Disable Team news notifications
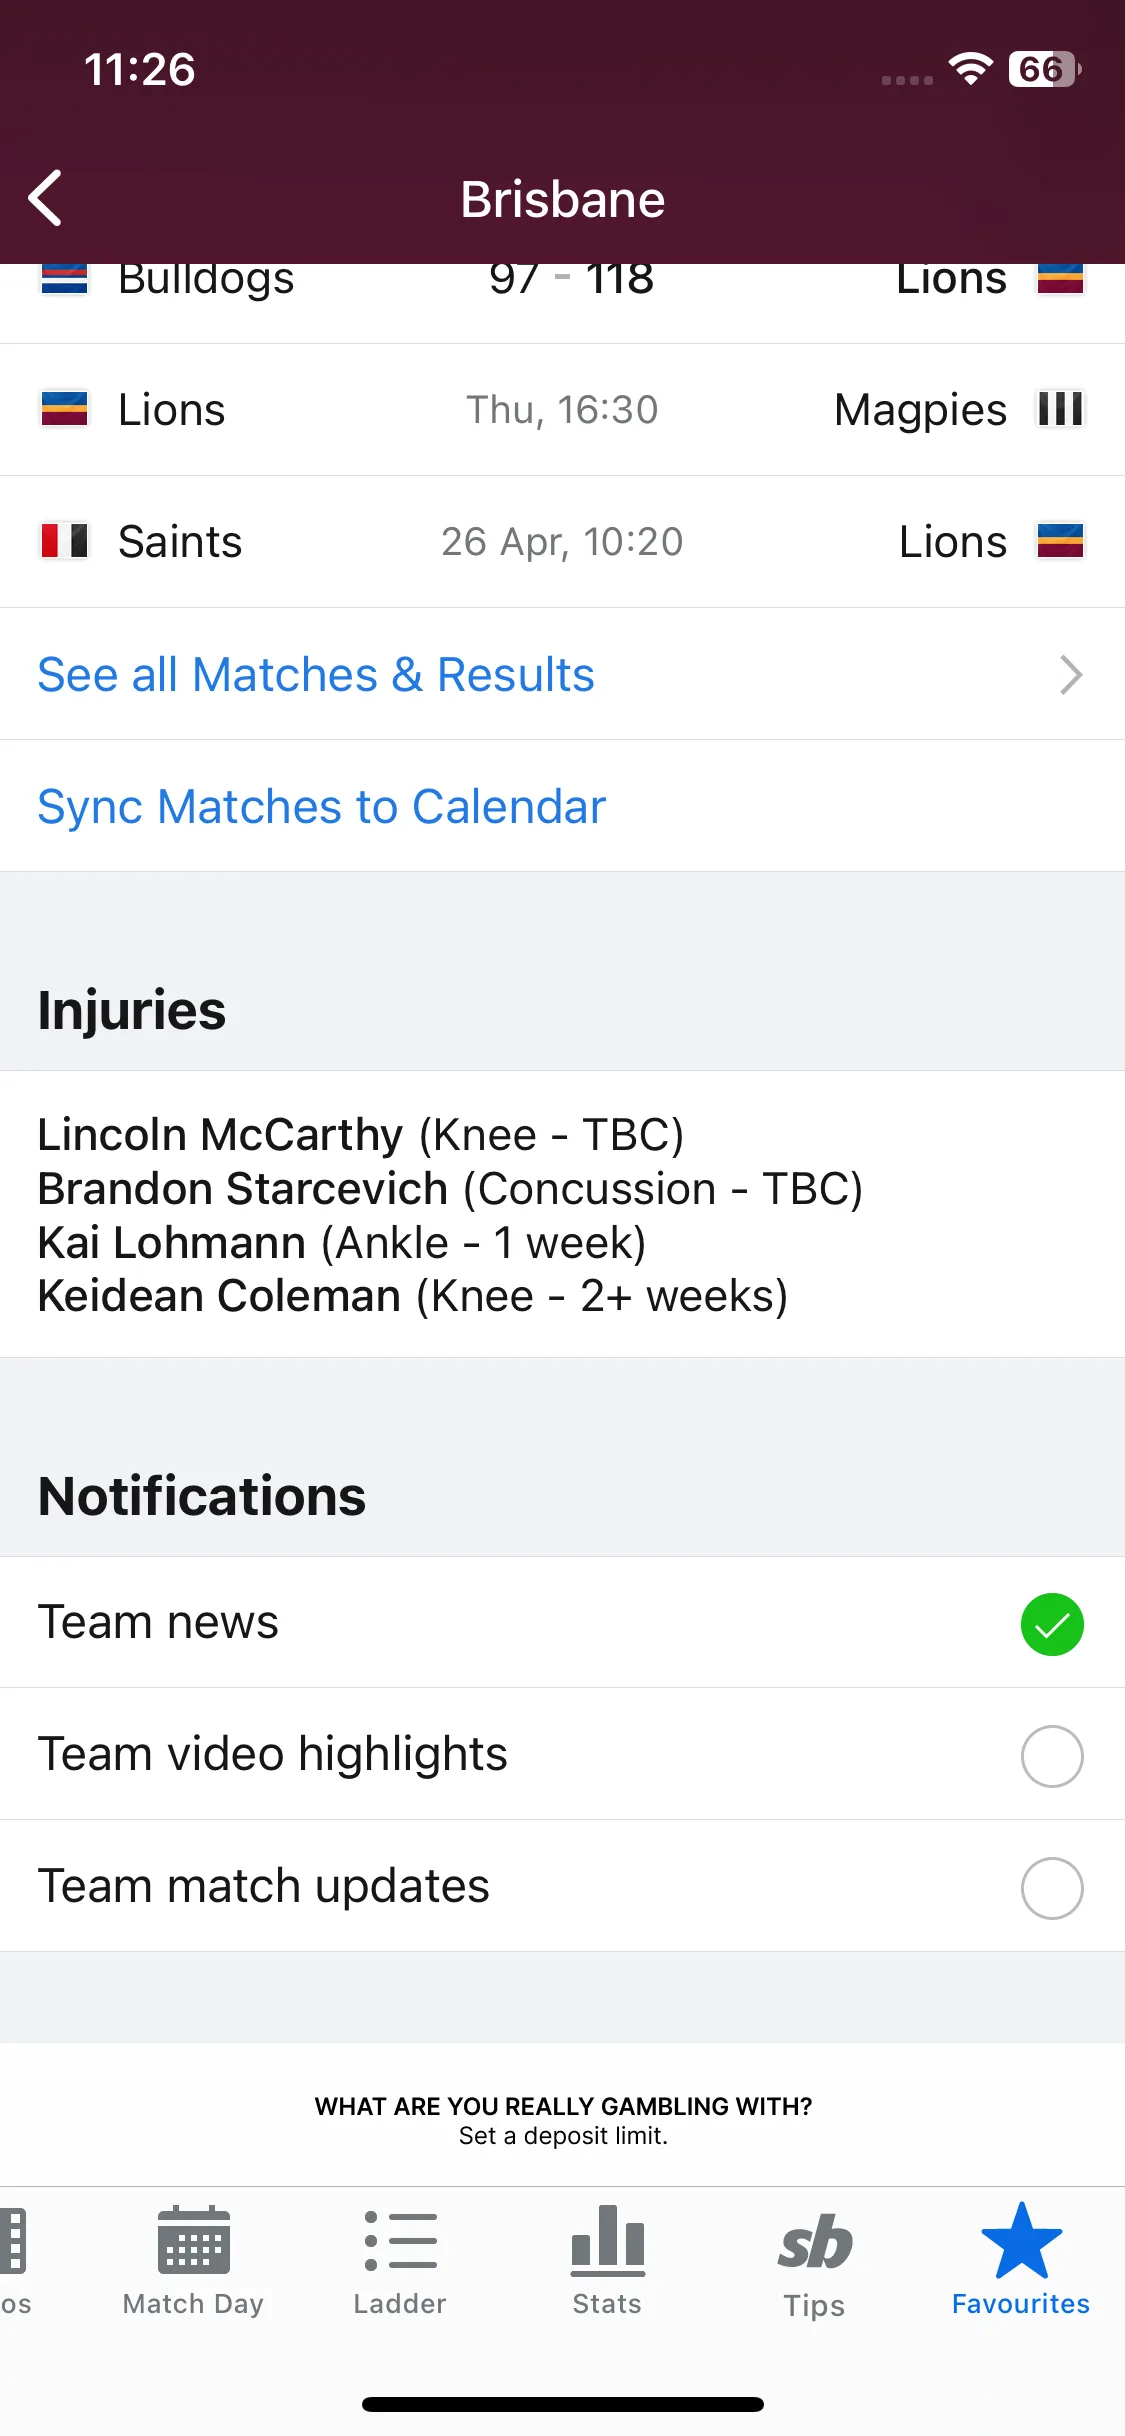This screenshot has height=2436, width=1125. 1052,1623
